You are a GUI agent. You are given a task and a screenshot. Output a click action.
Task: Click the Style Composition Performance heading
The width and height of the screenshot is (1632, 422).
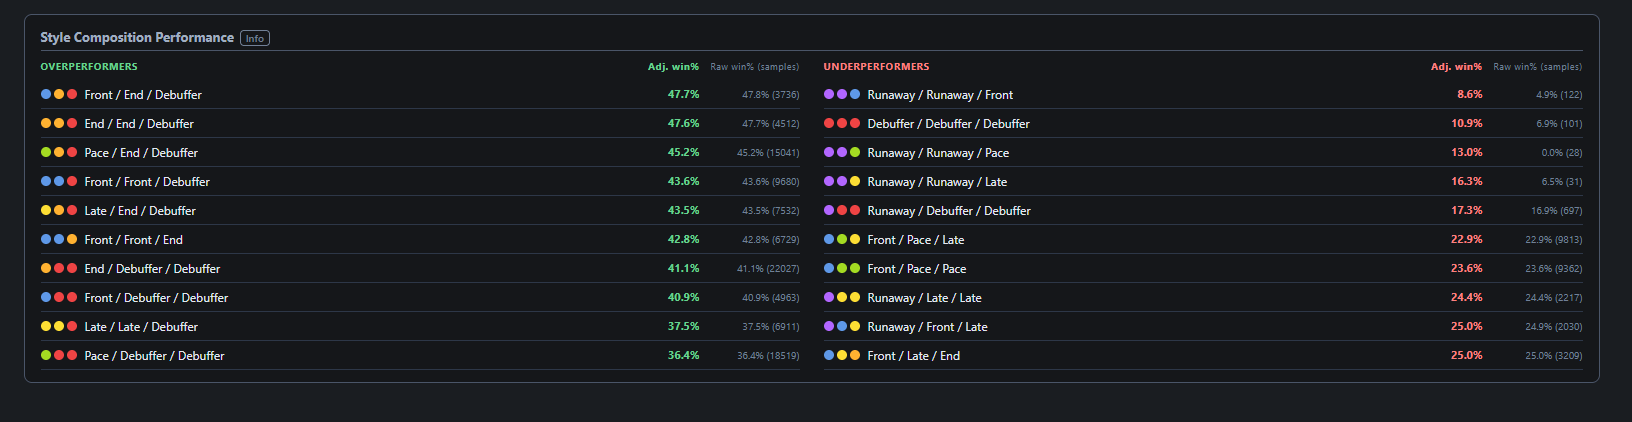137,37
